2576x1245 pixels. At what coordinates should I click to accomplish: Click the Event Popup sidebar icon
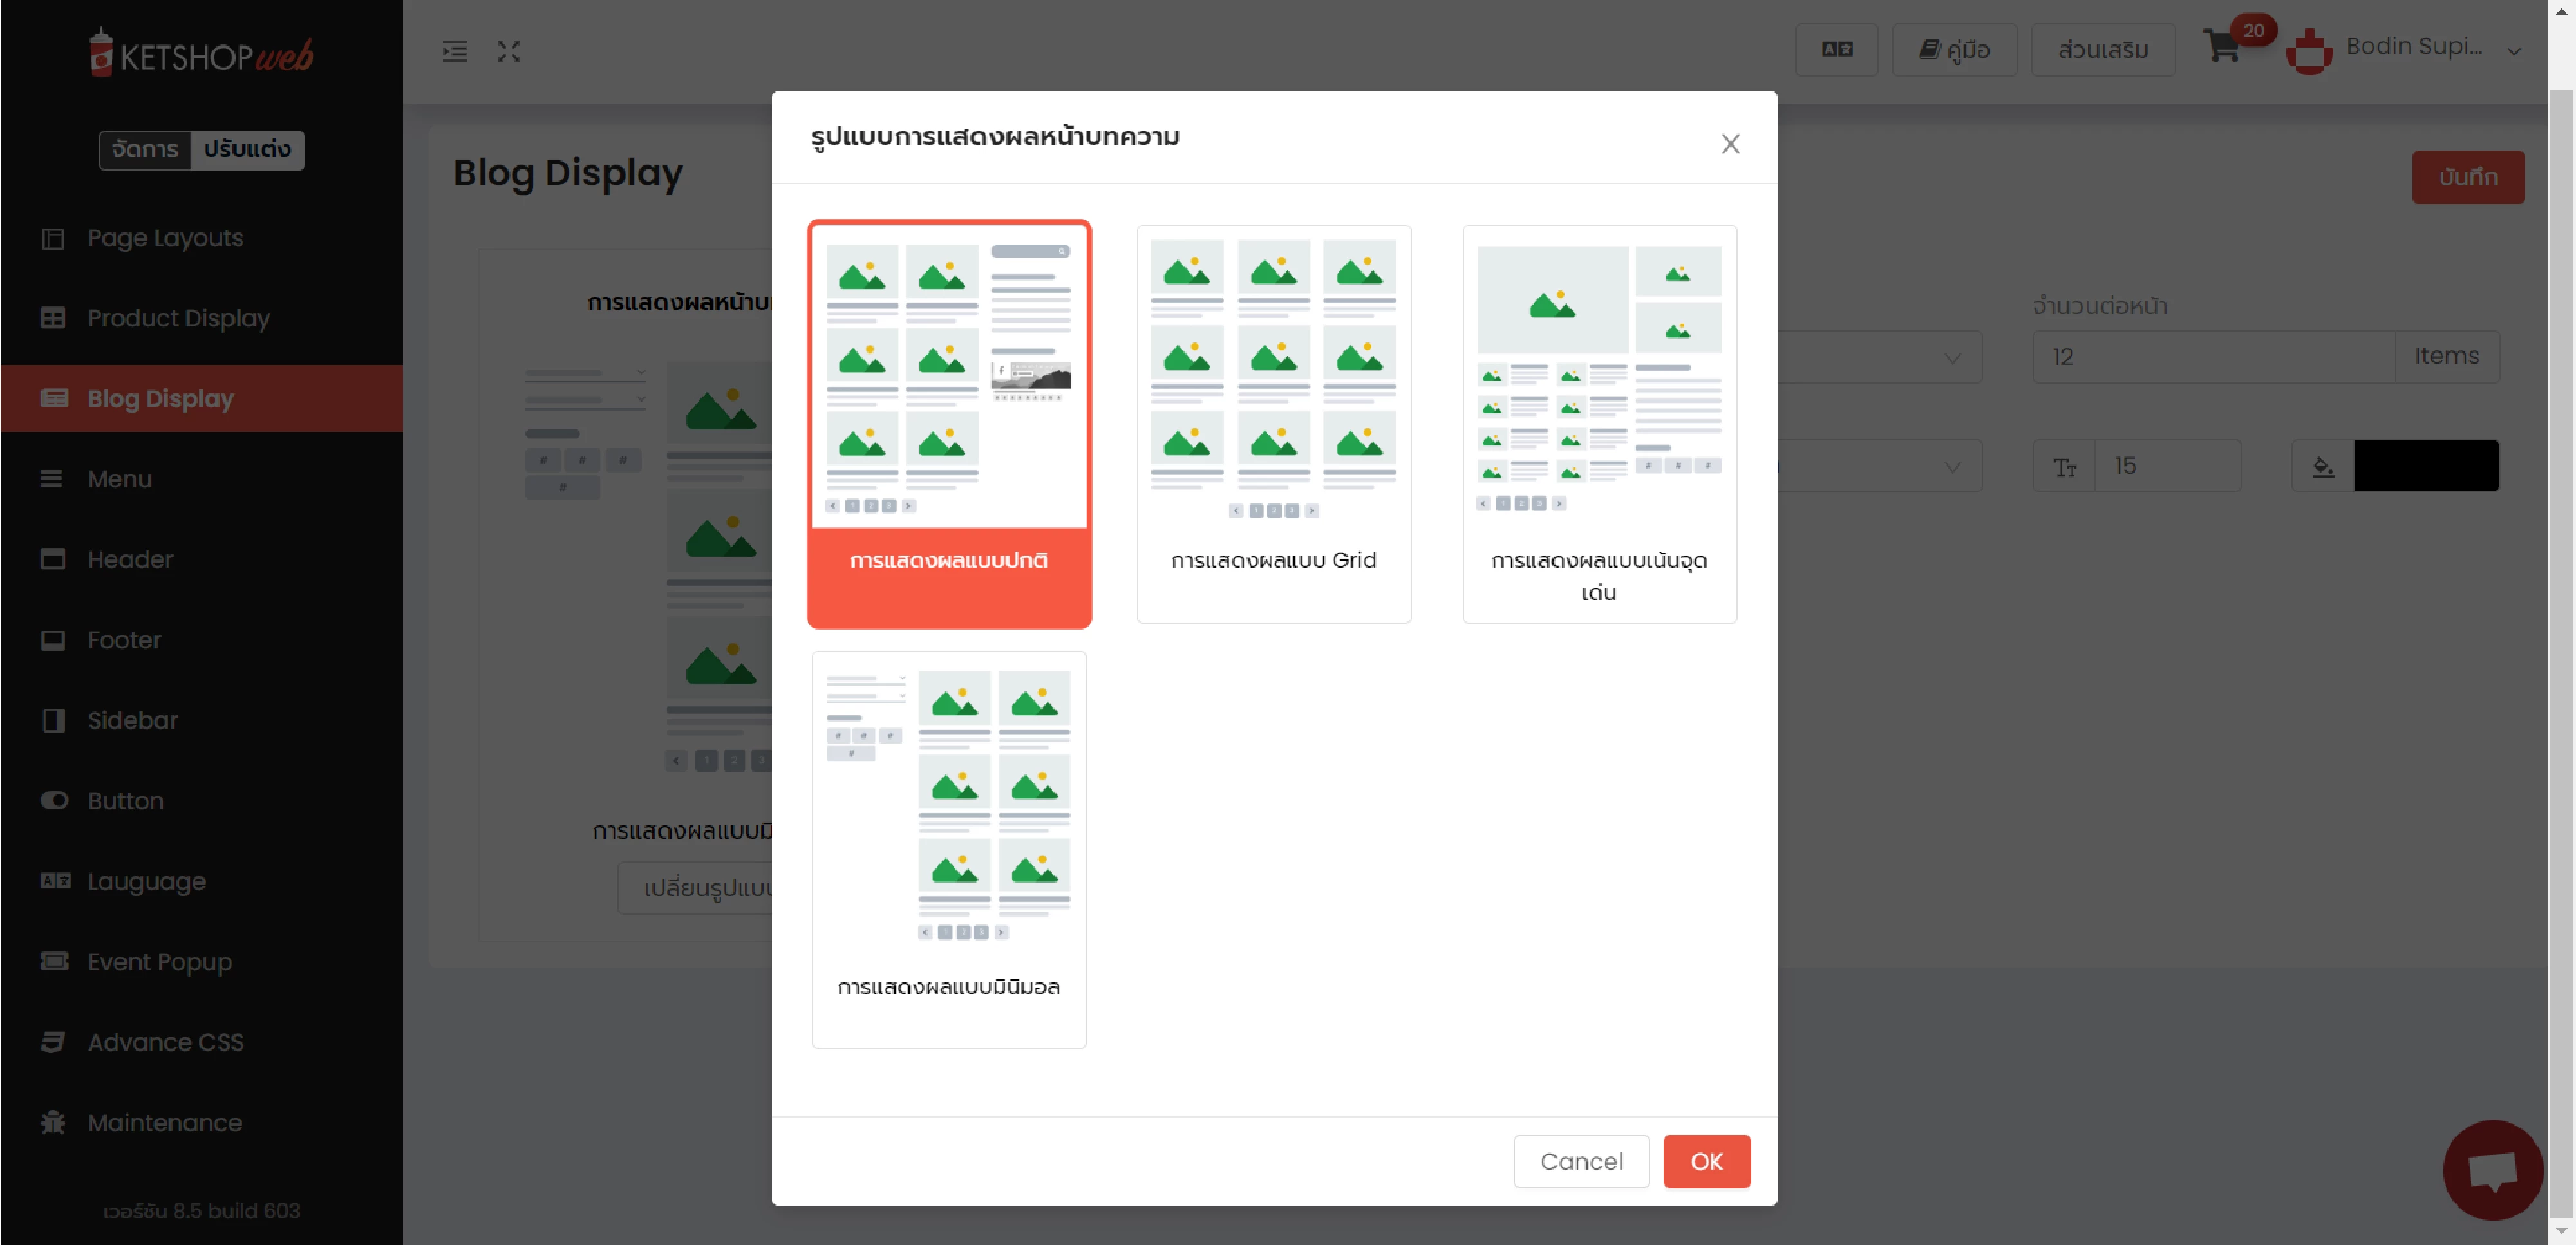(54, 961)
